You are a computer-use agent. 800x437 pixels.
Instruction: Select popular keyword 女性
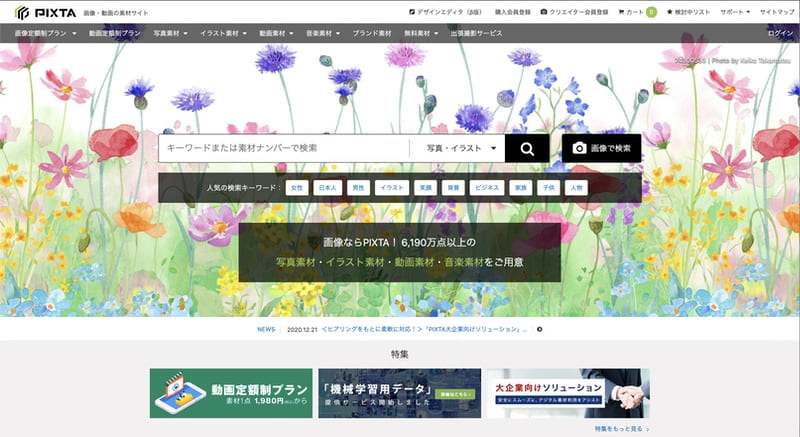297,188
